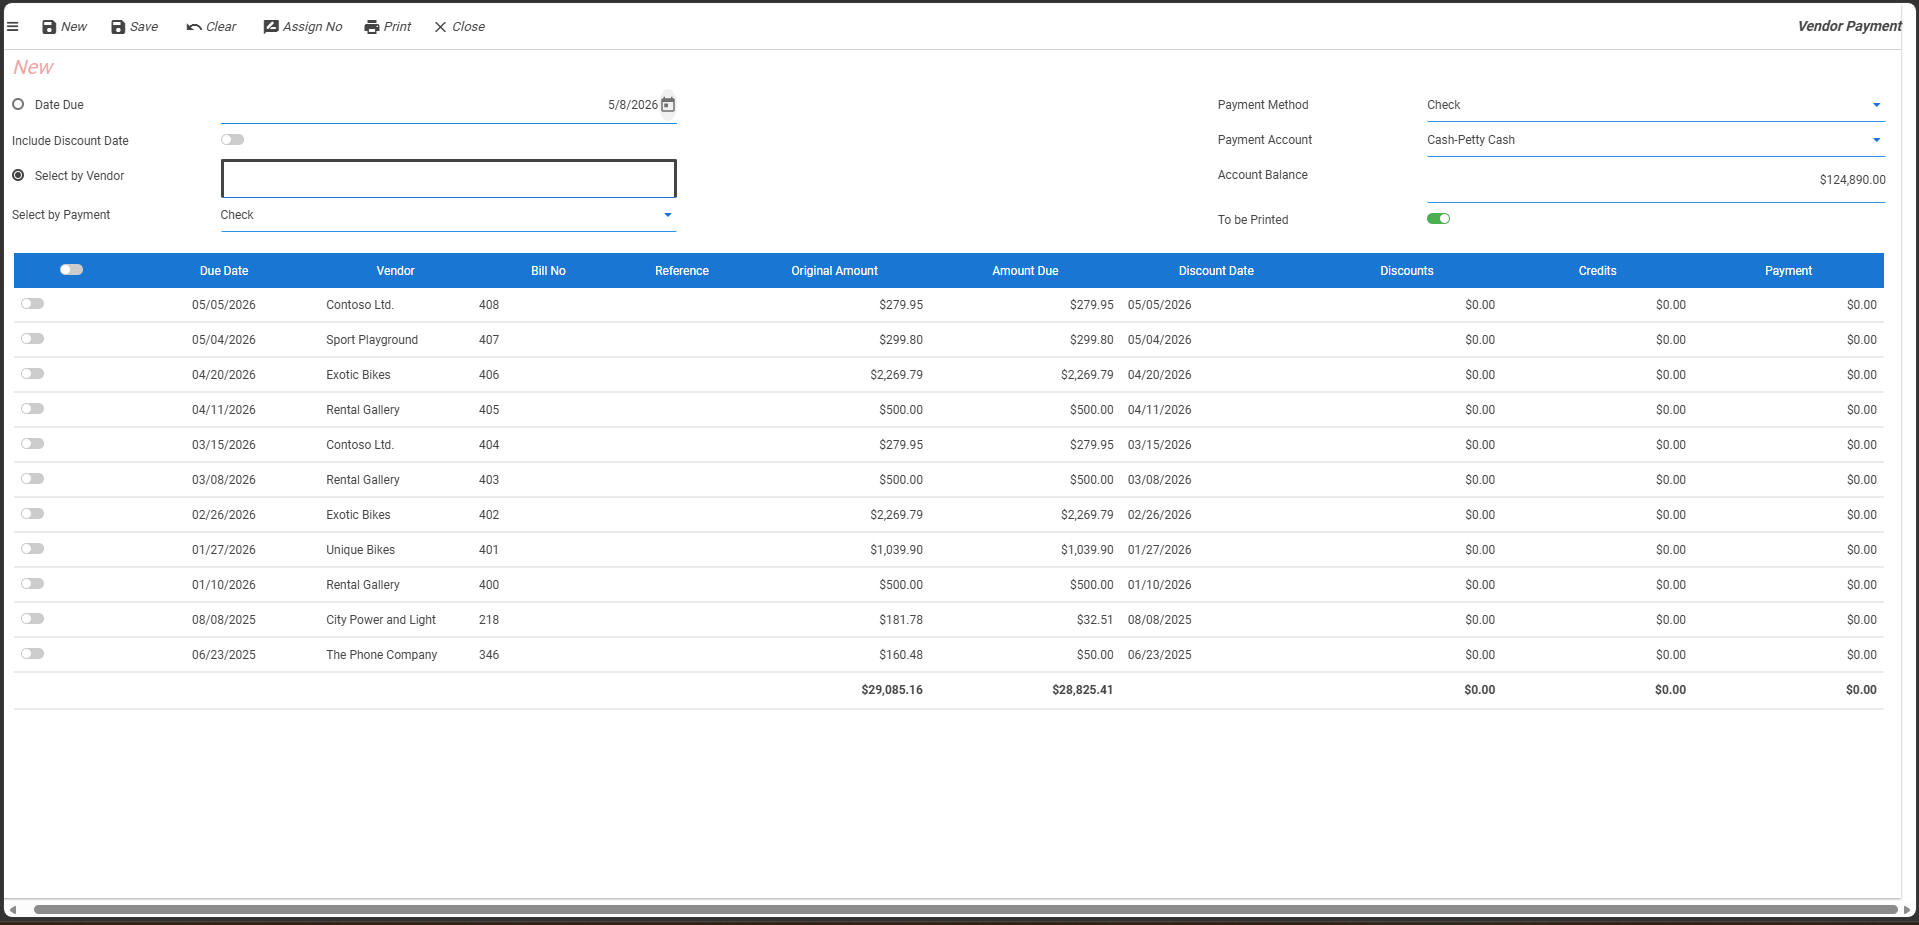Screen dimensions: 1919x925
Task: Click the New toolbar button
Action: tap(64, 27)
